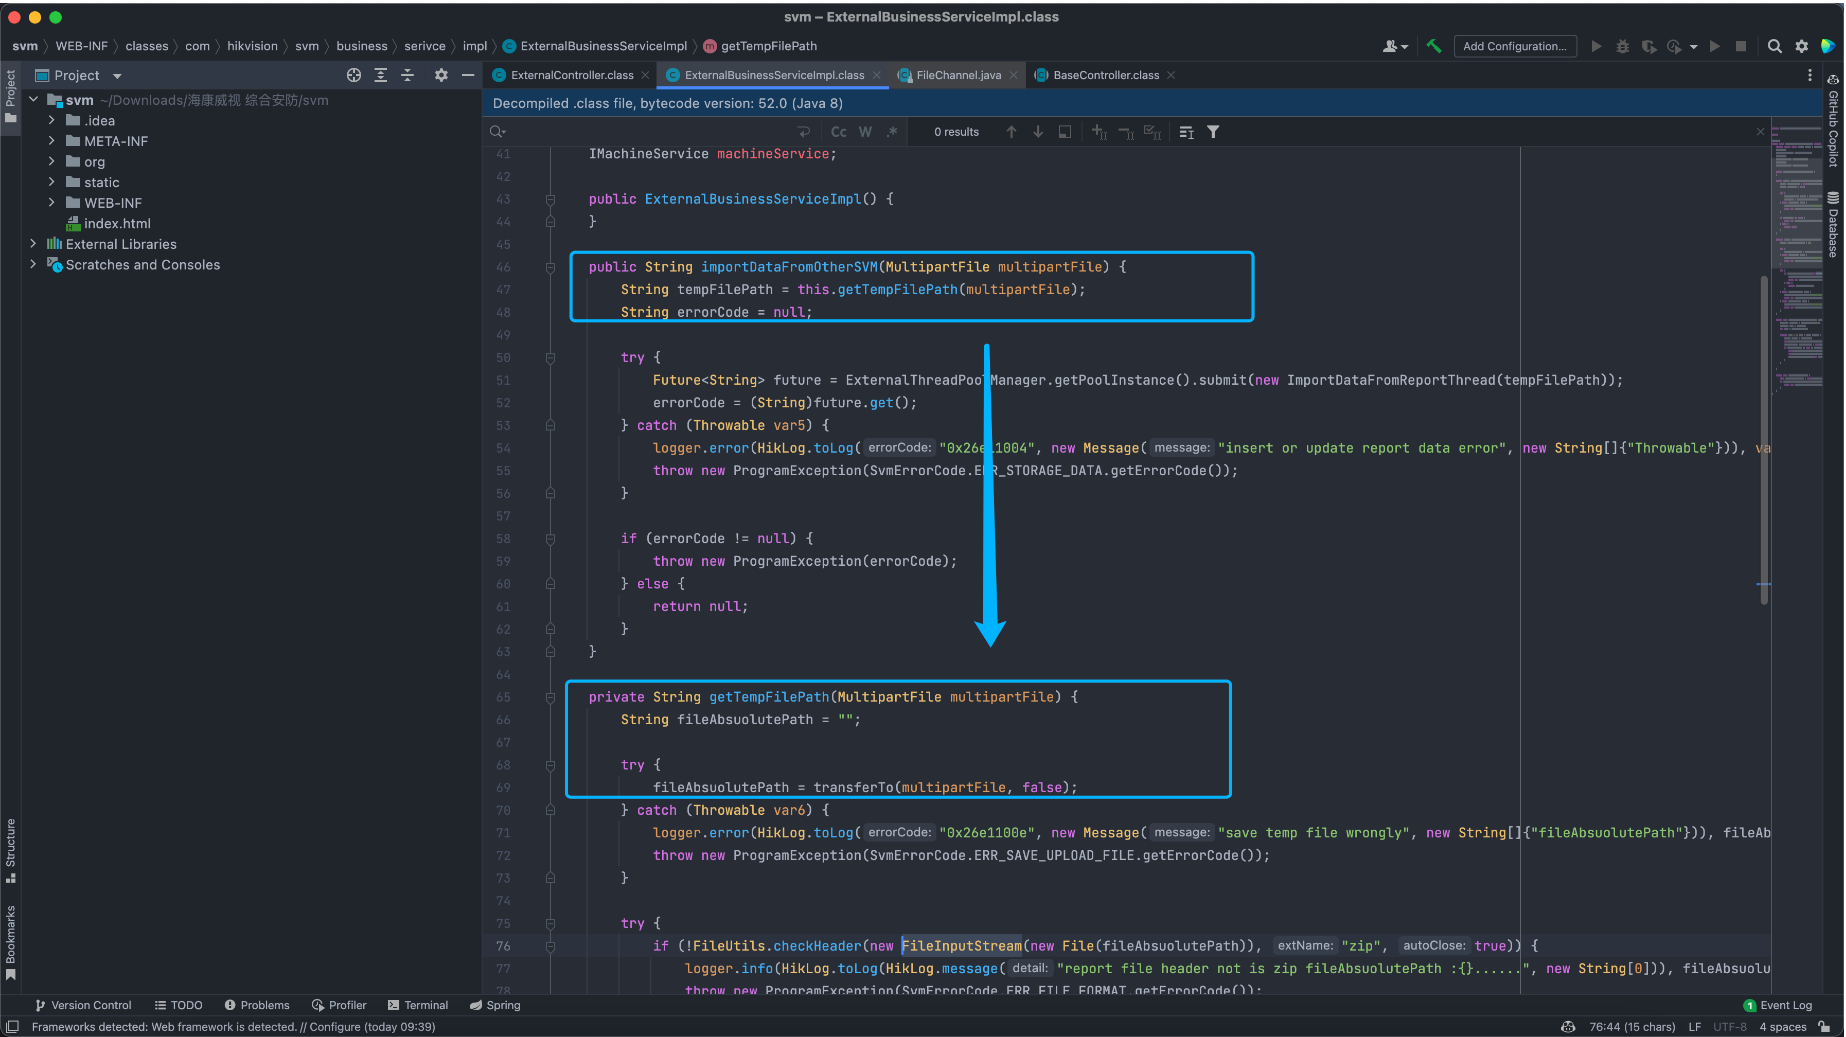Image resolution: width=1846 pixels, height=1037 pixels.
Task: Go to next search occurrence arrow
Action: point(1038,132)
